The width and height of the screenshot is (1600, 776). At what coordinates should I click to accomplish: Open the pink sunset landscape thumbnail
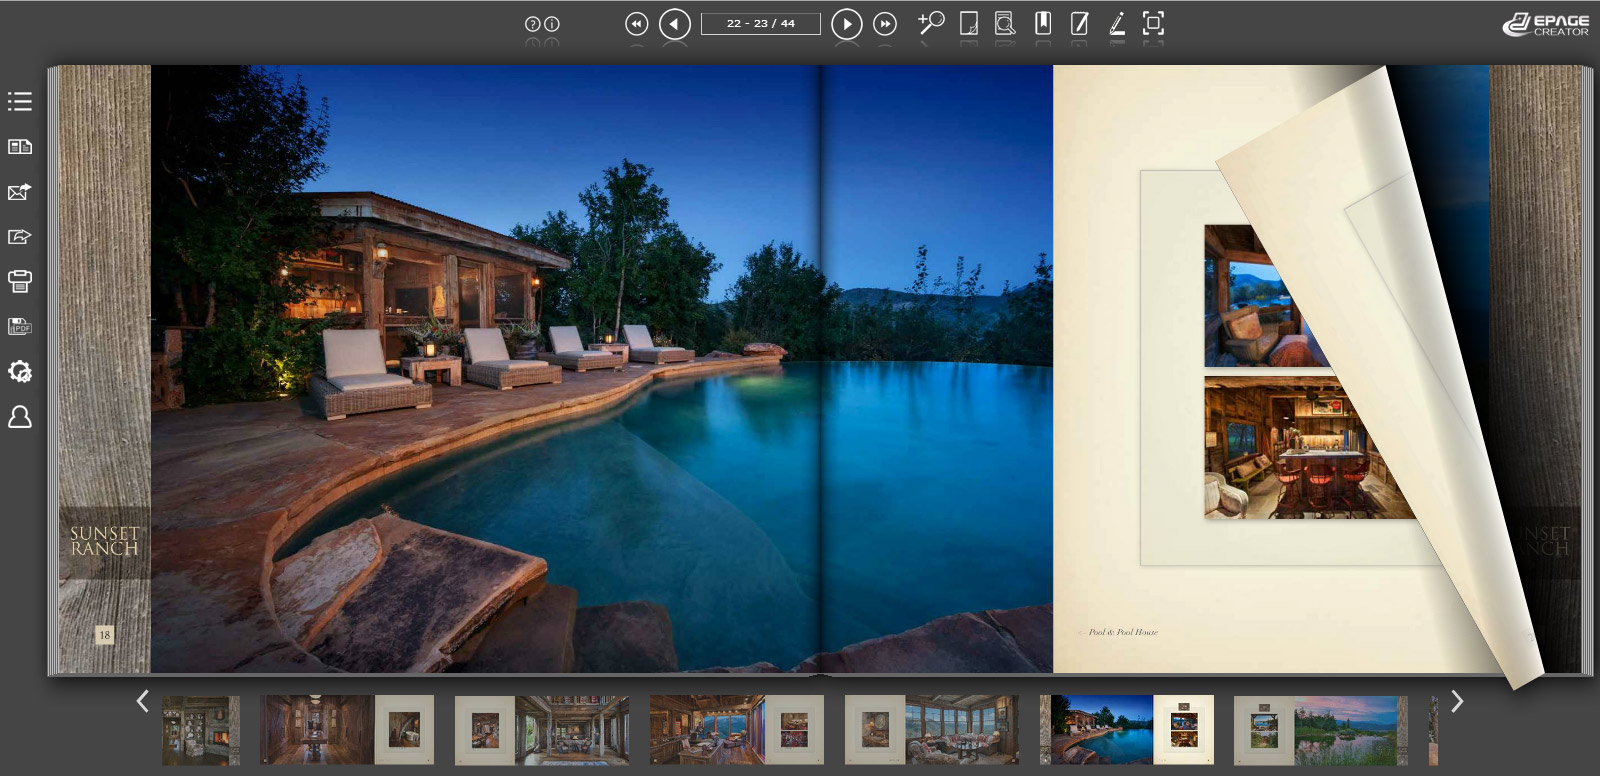tap(1350, 731)
